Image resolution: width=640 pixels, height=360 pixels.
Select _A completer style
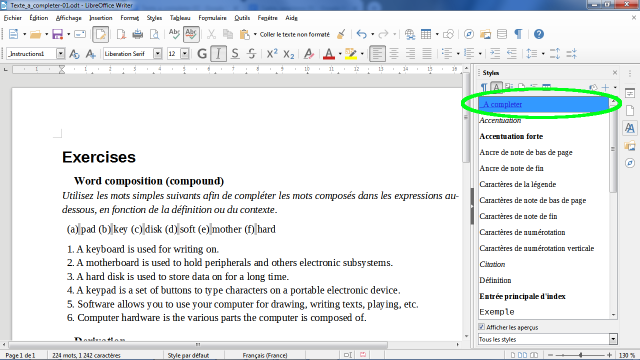543,104
